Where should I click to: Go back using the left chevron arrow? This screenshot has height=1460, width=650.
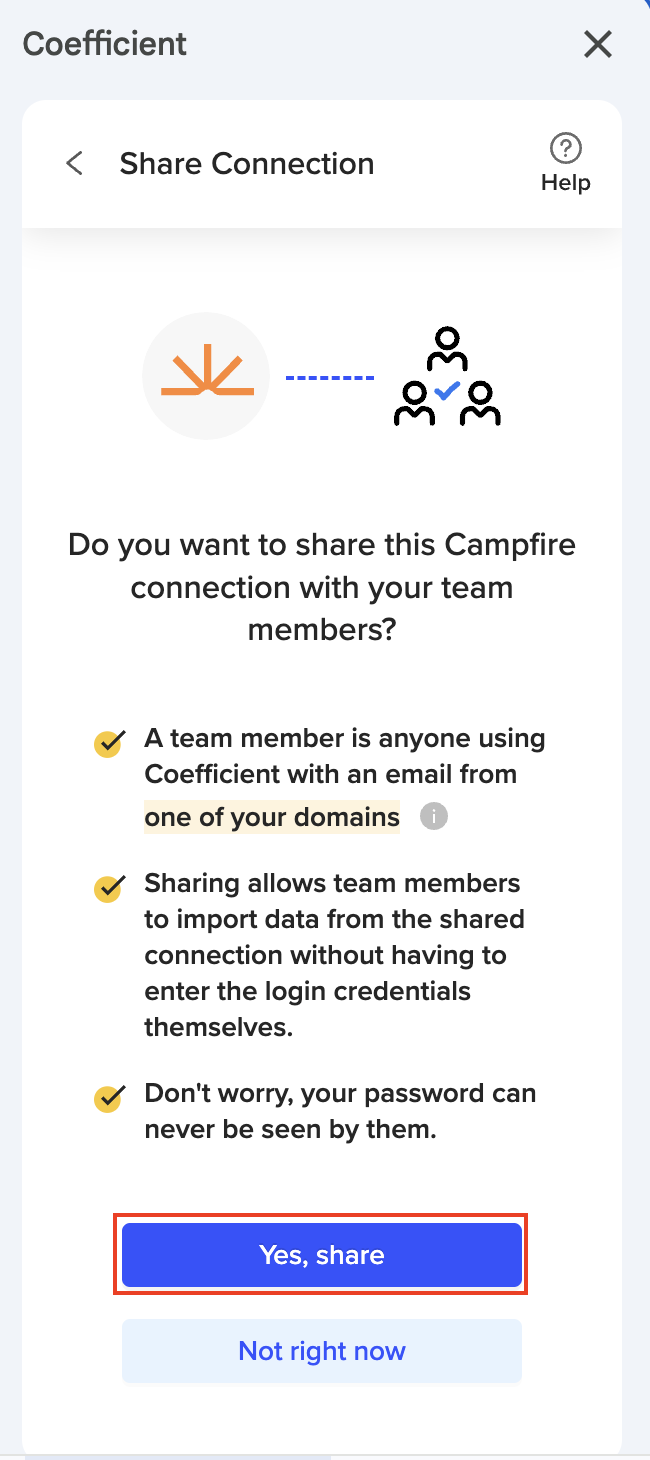(x=74, y=163)
